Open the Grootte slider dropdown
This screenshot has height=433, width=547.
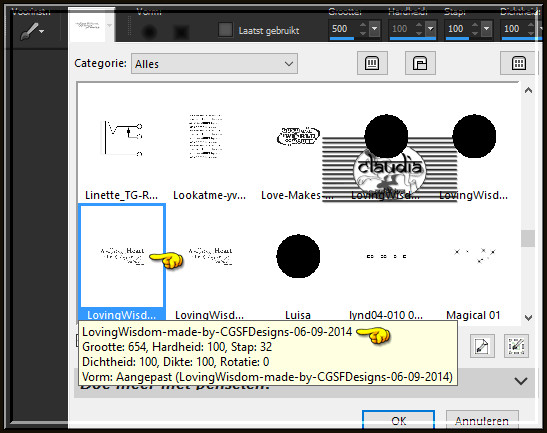[x=375, y=29]
